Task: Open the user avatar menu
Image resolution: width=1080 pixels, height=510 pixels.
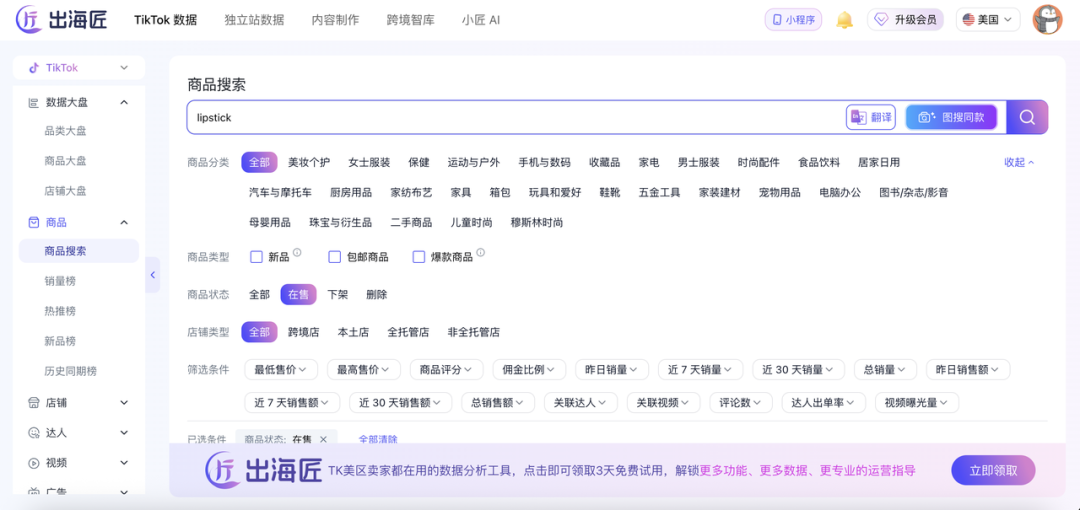Action: 1047,19
